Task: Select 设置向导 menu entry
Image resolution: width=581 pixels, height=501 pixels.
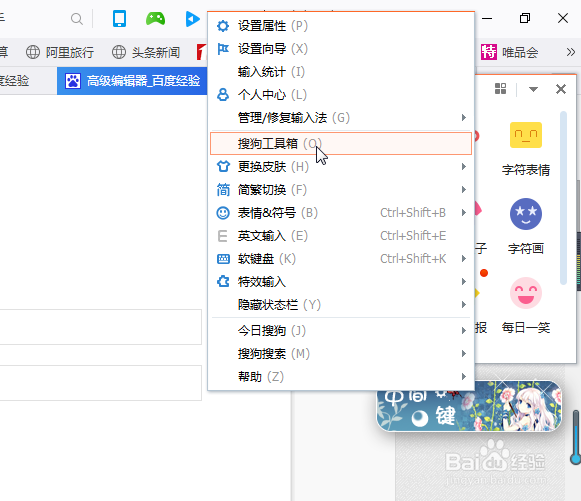Action: pyautogui.click(x=341, y=49)
